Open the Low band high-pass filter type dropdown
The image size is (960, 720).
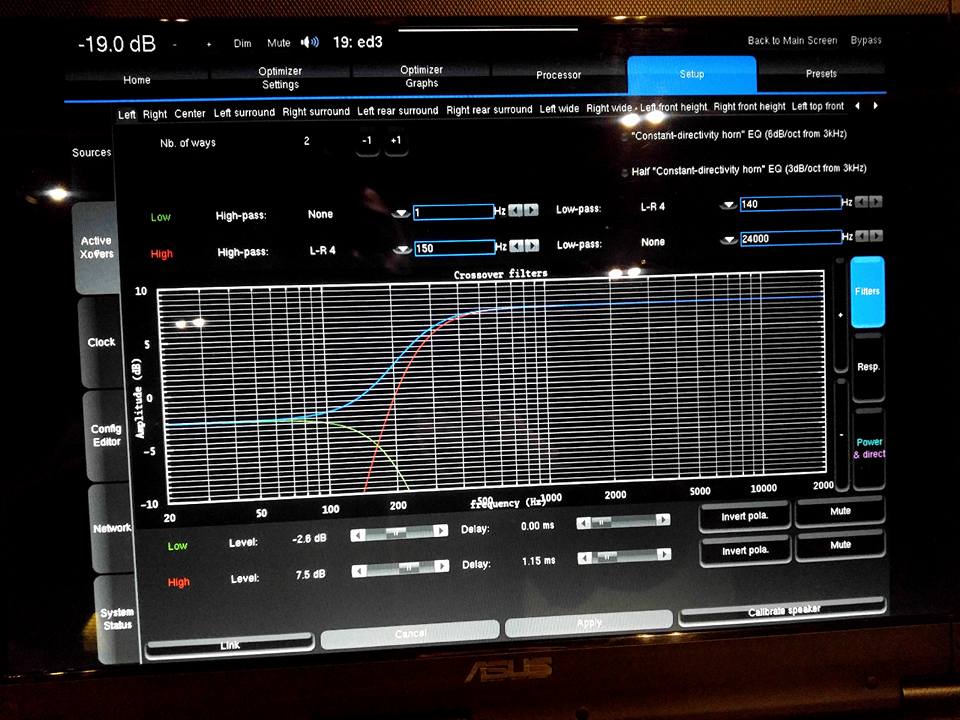coord(401,213)
